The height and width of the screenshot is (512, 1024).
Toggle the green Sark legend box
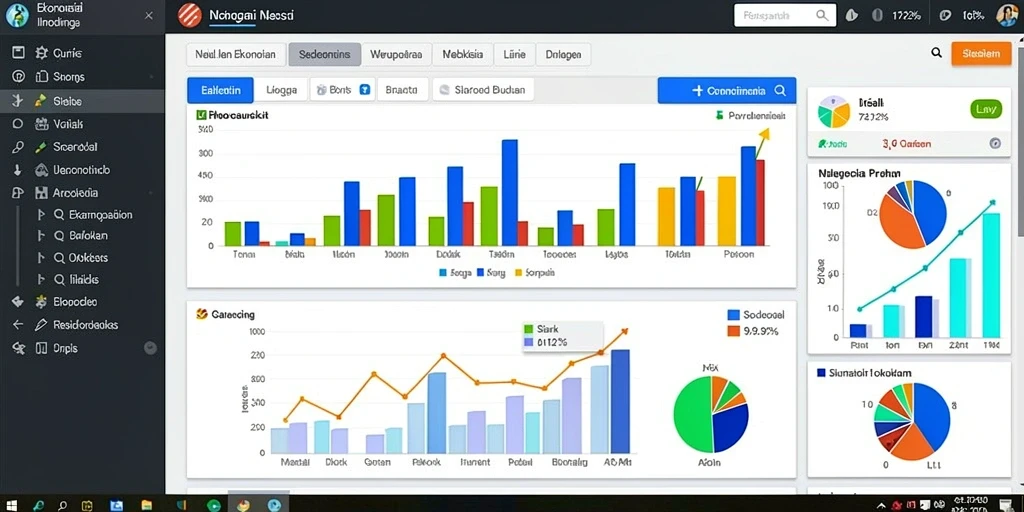click(529, 329)
